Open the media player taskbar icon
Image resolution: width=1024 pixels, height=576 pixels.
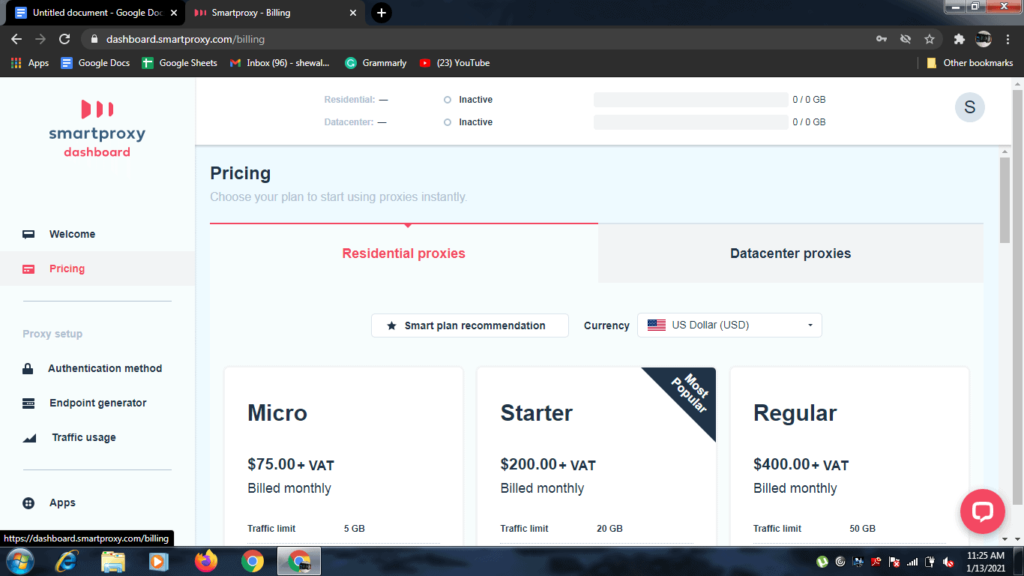pos(159,562)
